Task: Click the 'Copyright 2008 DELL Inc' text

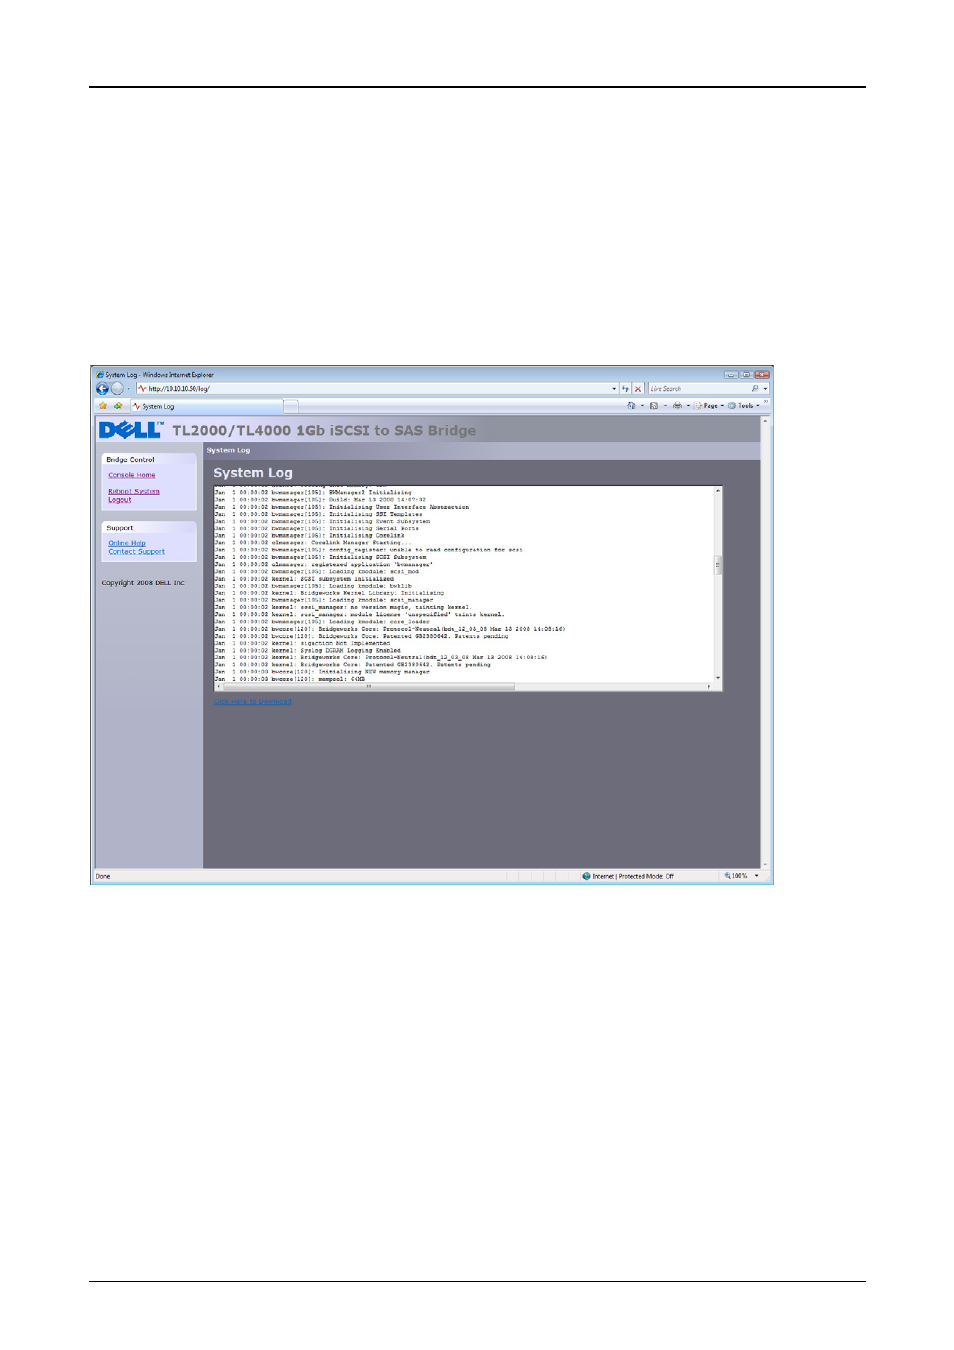Action: [x=143, y=582]
